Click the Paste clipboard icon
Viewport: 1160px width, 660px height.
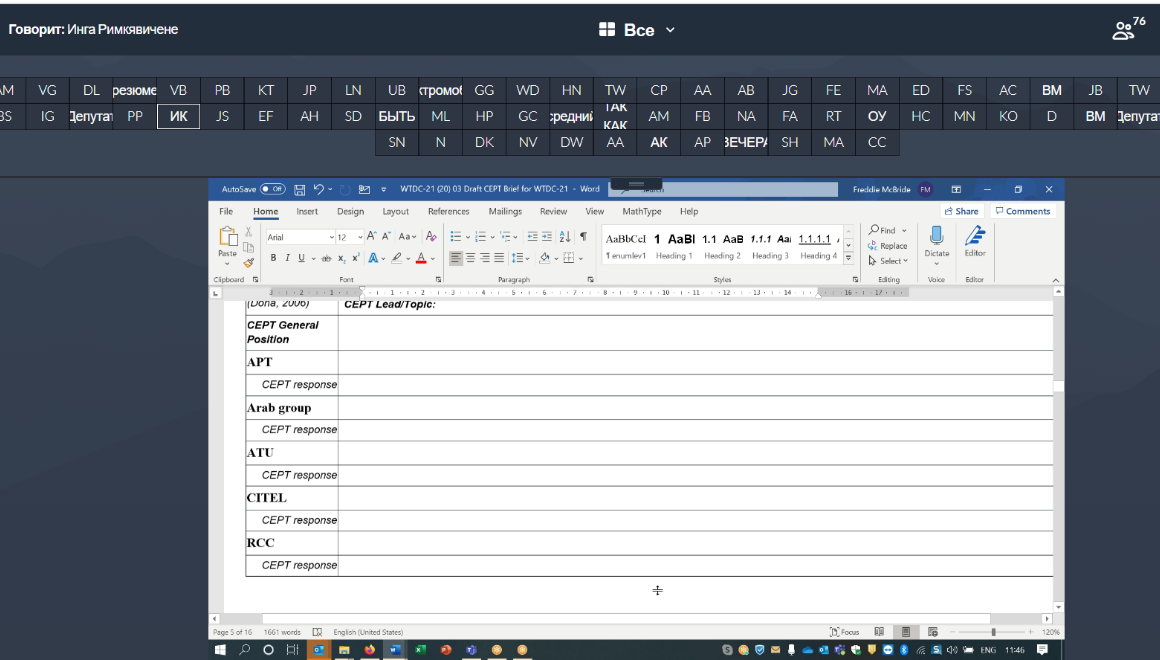(x=228, y=237)
